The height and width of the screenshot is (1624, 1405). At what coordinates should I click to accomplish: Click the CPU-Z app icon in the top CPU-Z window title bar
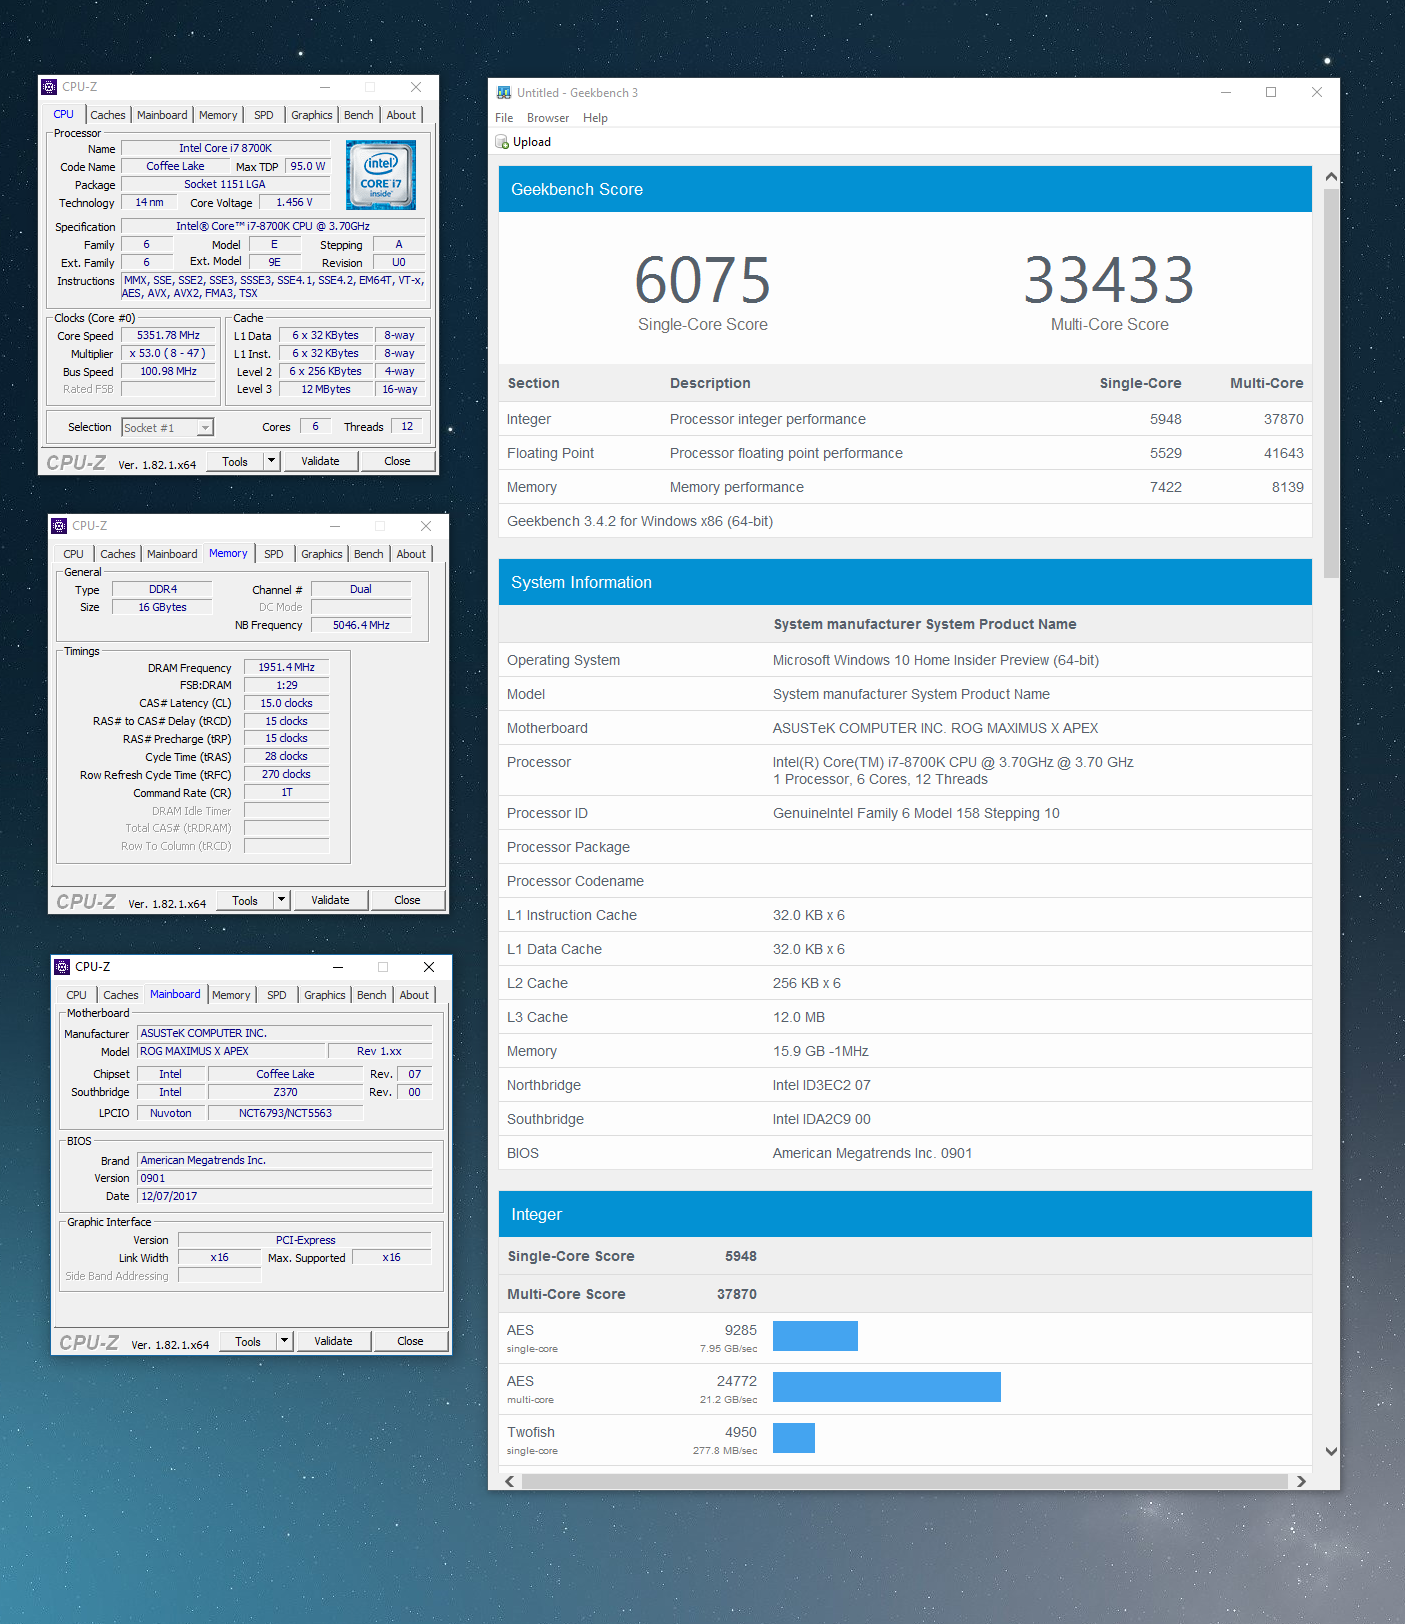click(x=49, y=87)
